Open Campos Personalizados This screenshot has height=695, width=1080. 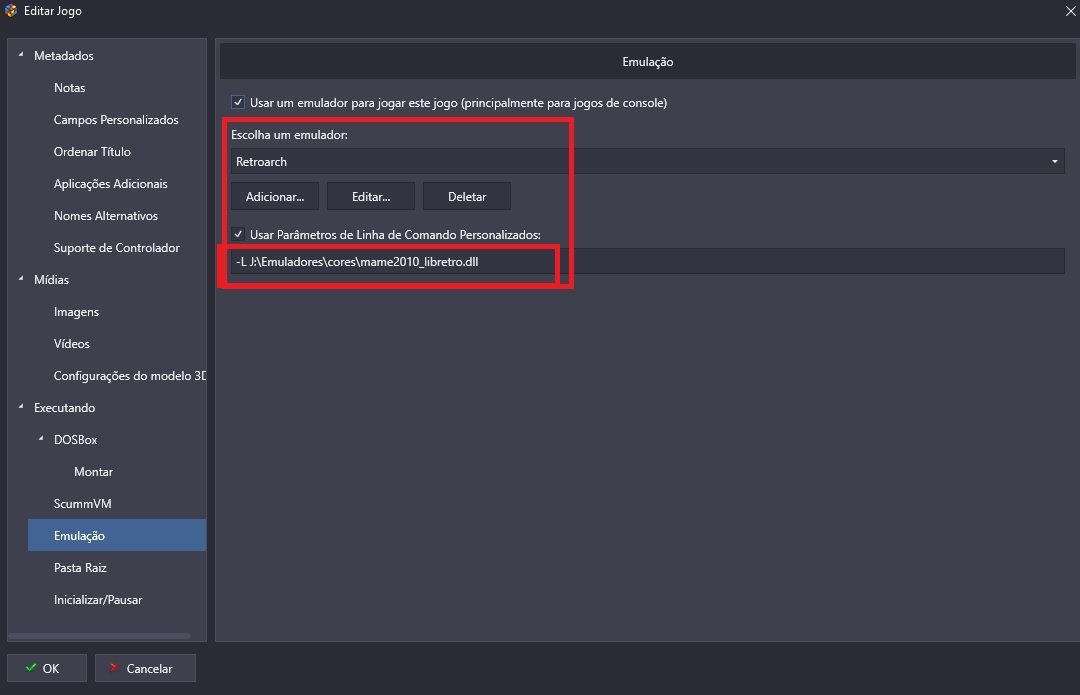116,120
